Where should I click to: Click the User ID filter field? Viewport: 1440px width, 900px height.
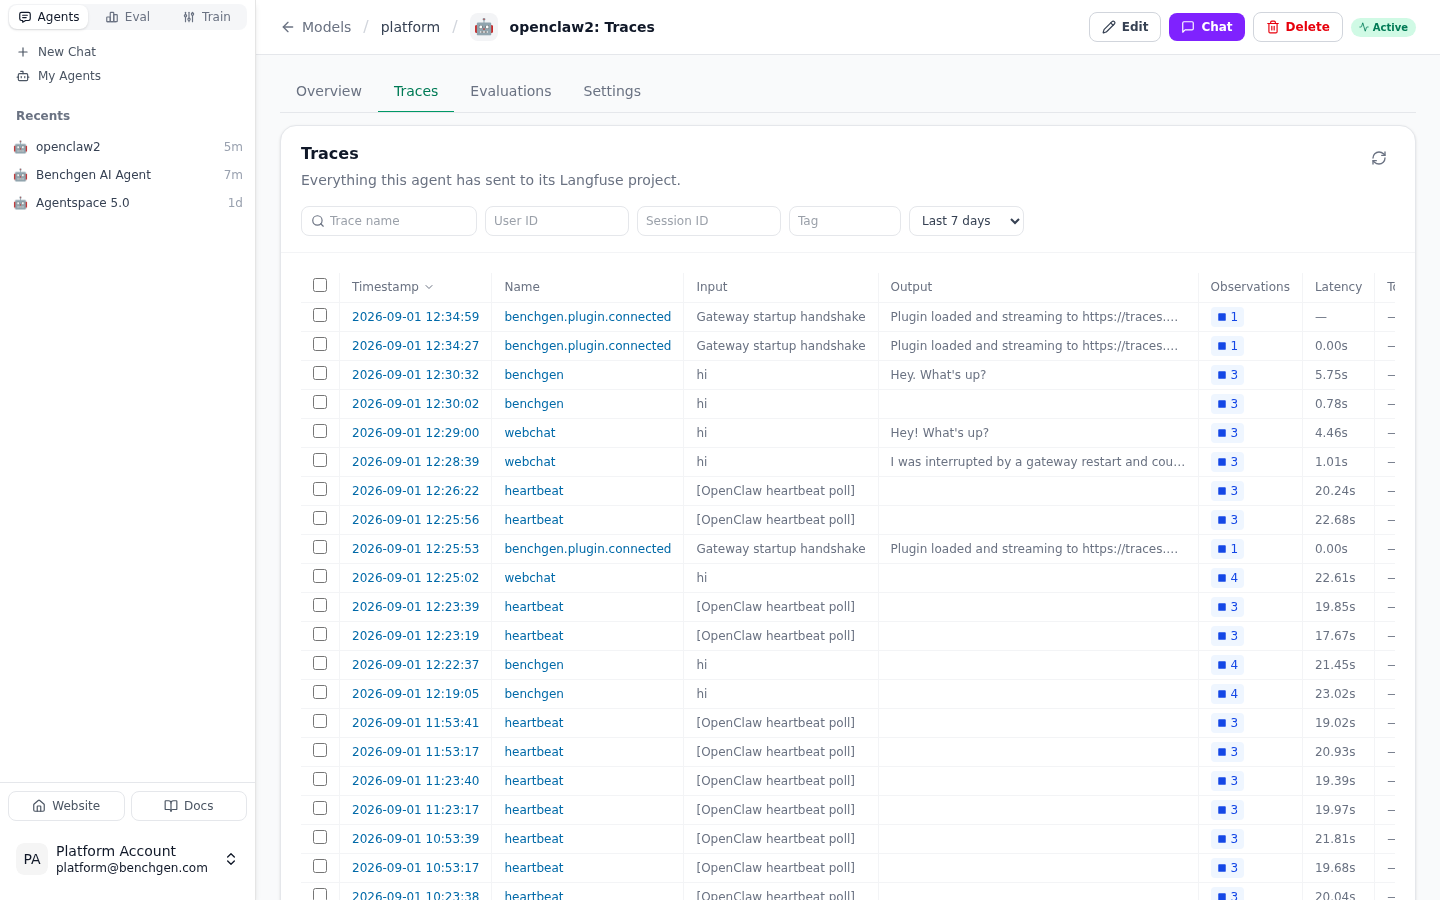pyautogui.click(x=557, y=221)
